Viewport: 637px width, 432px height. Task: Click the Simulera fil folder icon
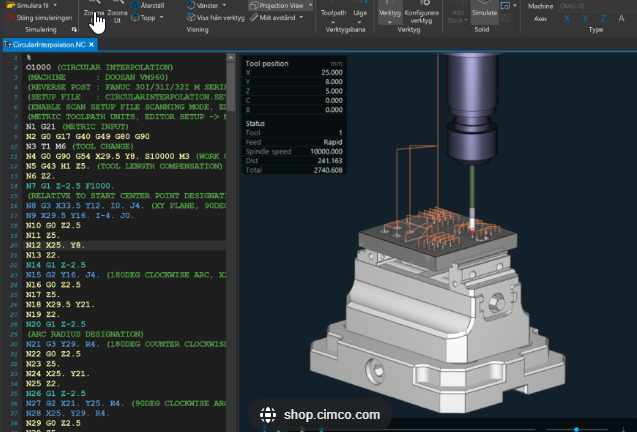click(11, 5)
